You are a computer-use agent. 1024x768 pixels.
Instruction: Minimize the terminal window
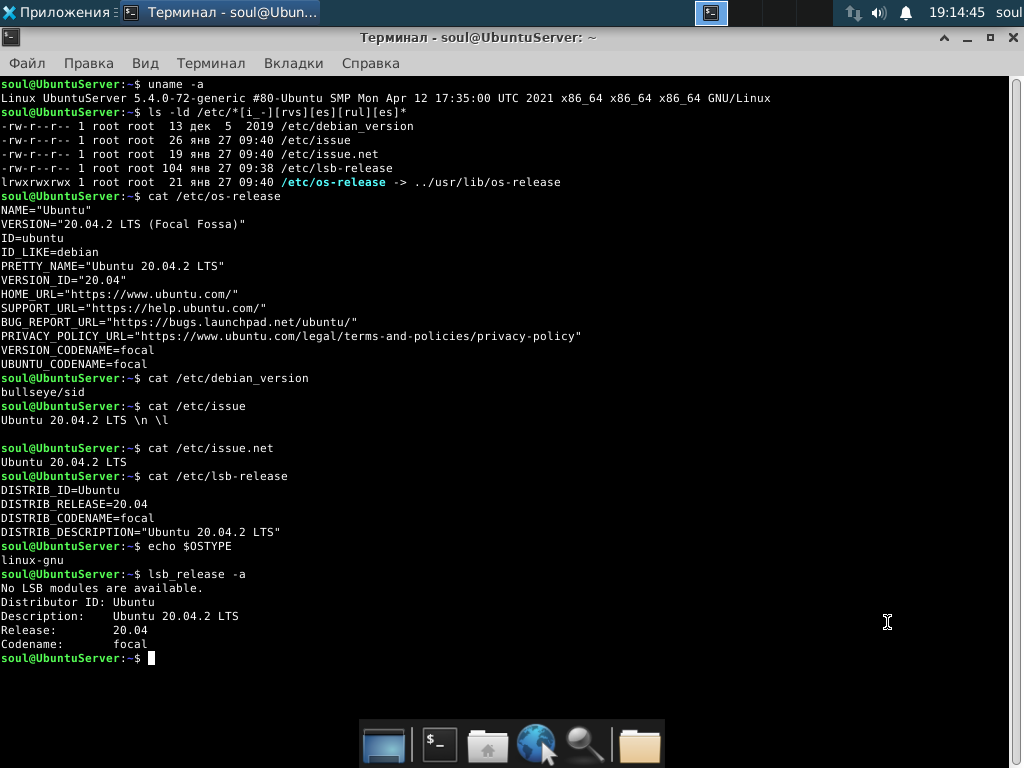pos(967,38)
